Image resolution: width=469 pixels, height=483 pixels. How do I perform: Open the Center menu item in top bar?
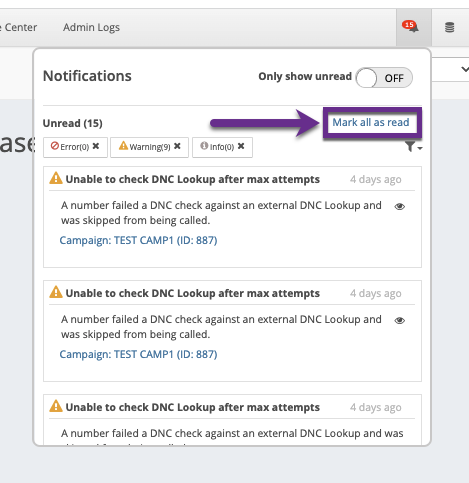click(18, 27)
